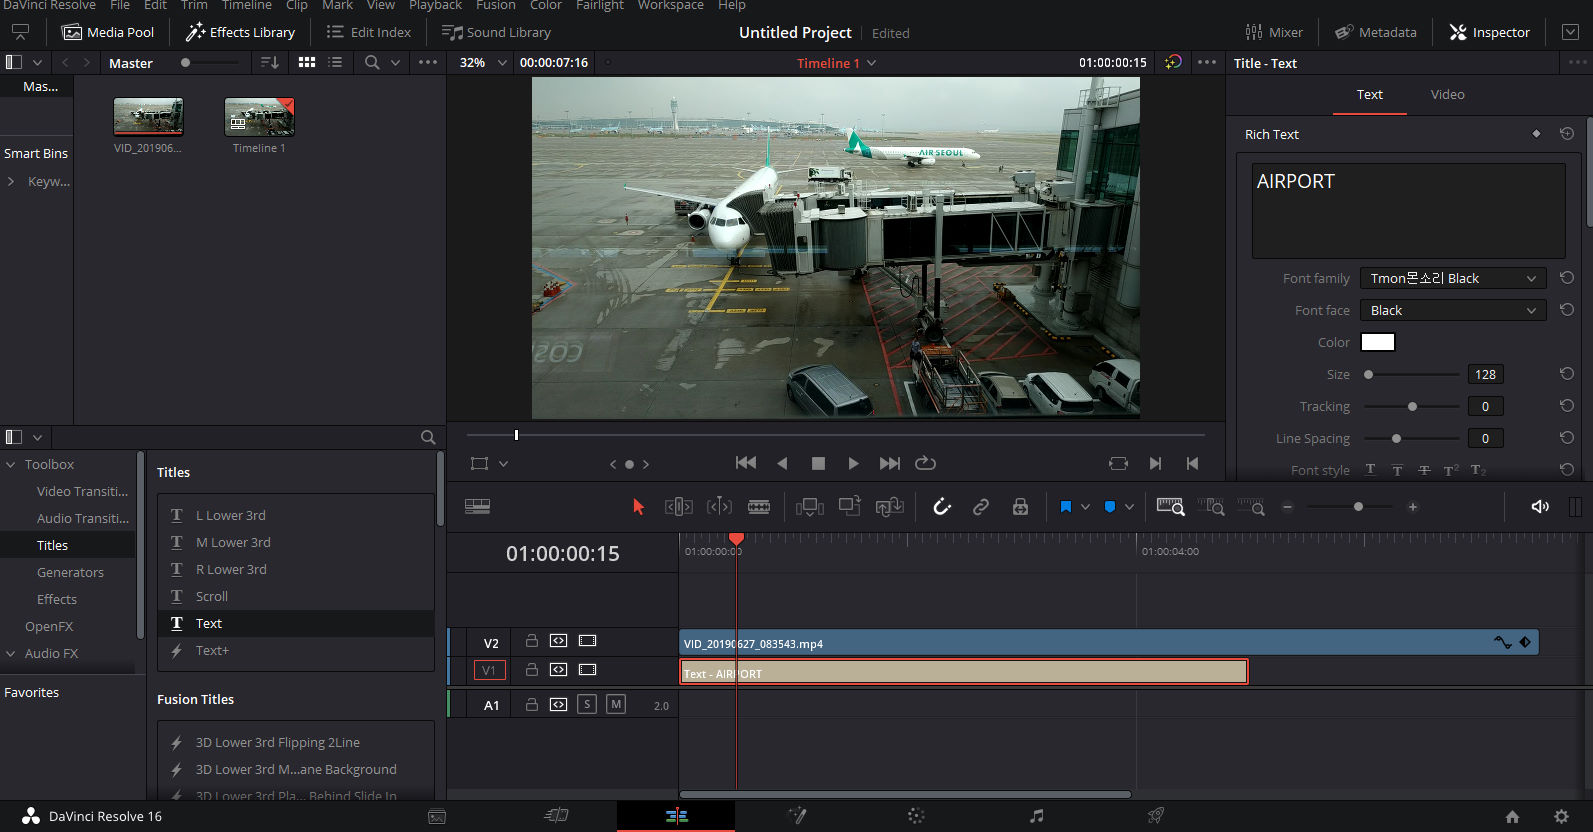1593x832 pixels.
Task: Open the Fusion menu
Action: pyautogui.click(x=495, y=5)
